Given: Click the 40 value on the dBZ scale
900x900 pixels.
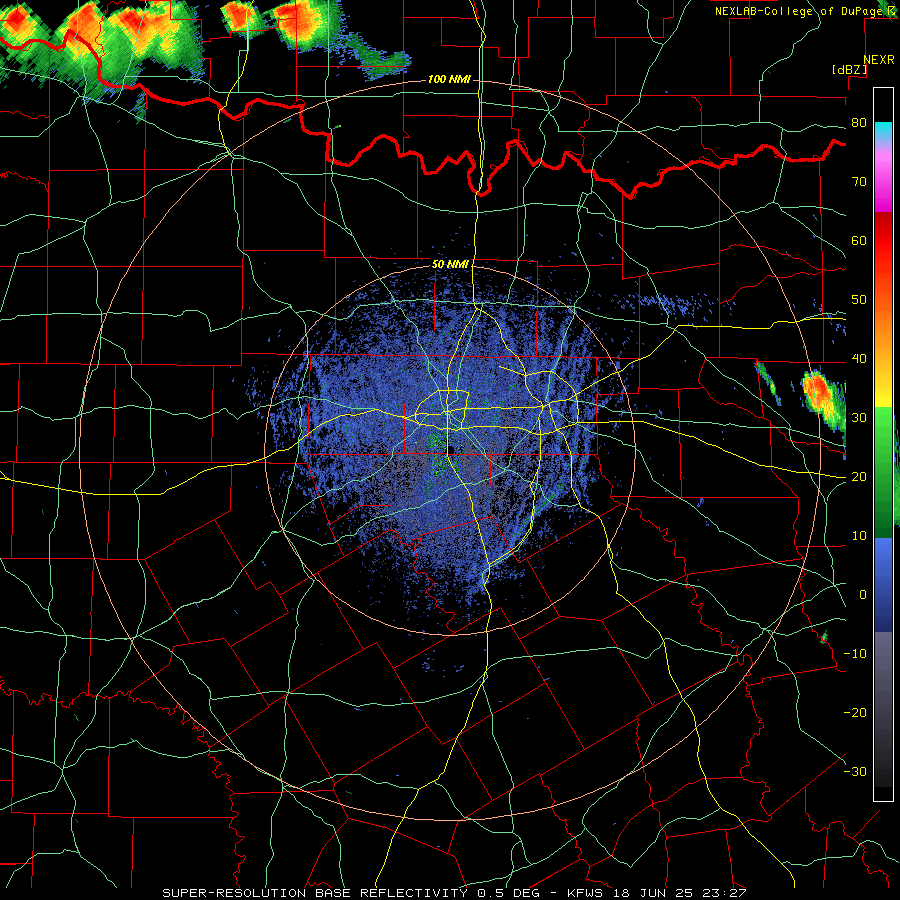Looking at the screenshot, I should pos(859,359).
